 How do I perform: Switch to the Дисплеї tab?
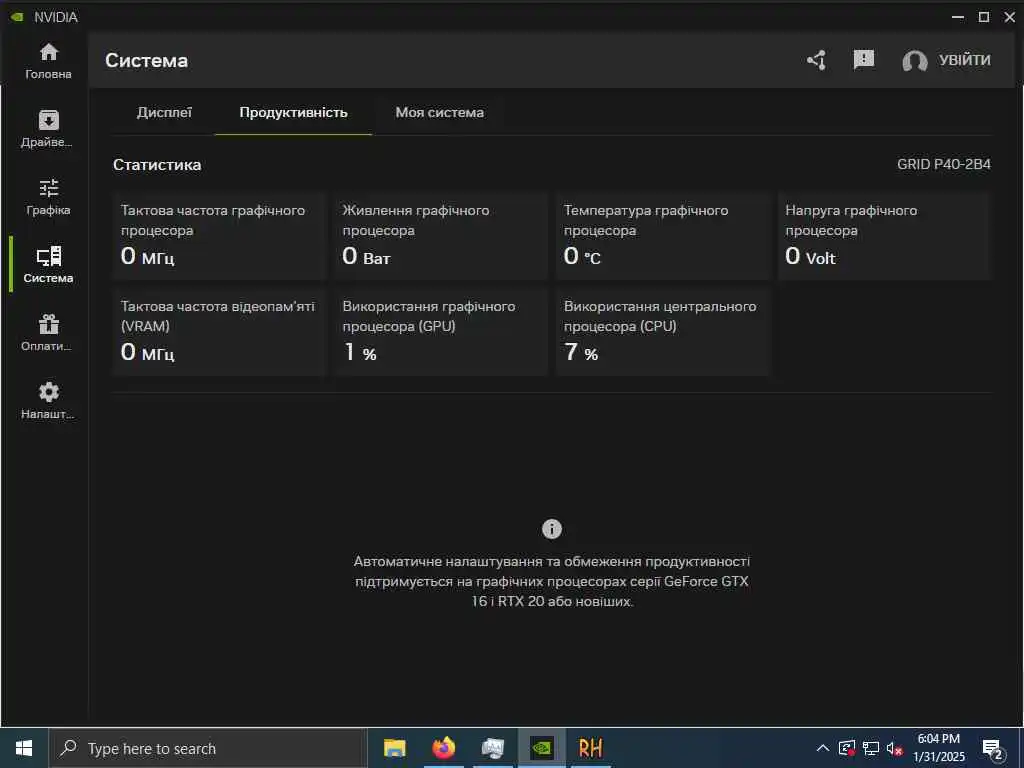[x=164, y=112]
